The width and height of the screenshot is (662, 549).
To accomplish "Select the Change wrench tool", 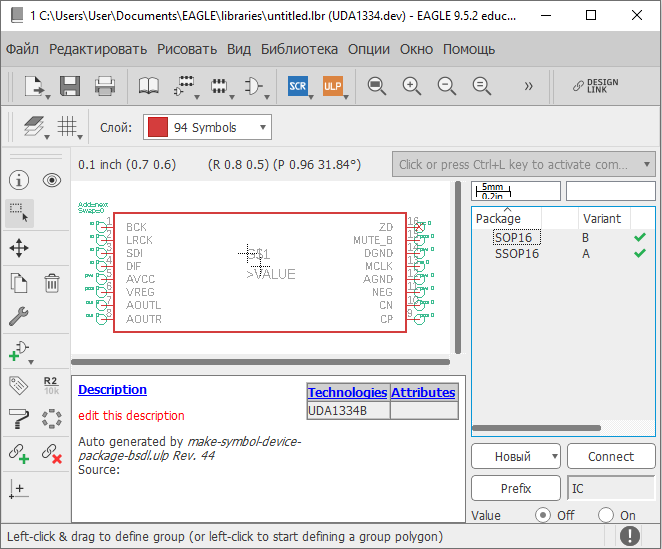I will click(x=19, y=316).
